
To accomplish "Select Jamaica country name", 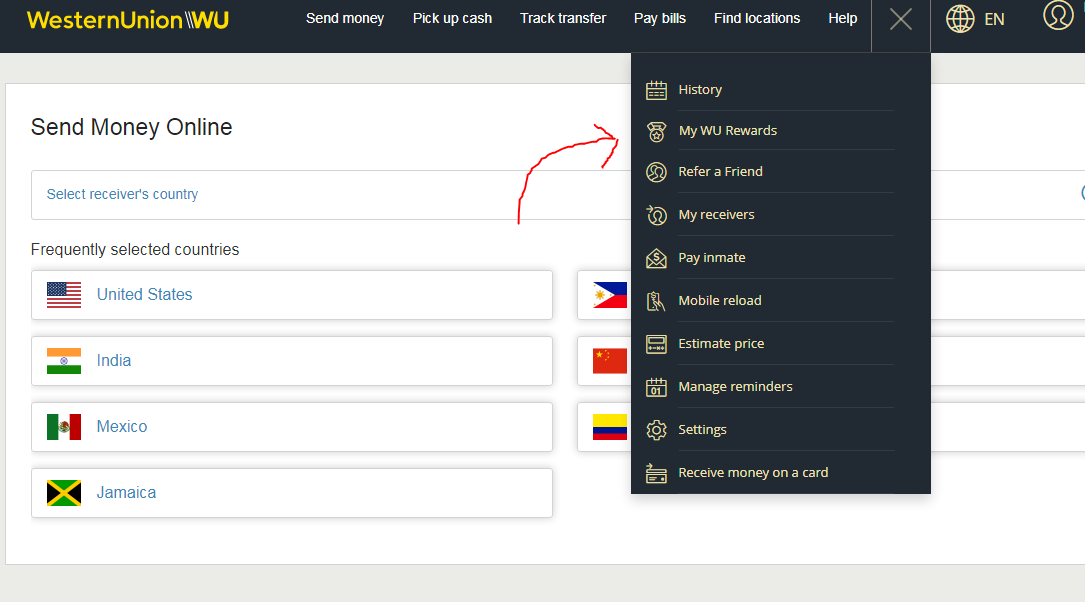I will [126, 493].
